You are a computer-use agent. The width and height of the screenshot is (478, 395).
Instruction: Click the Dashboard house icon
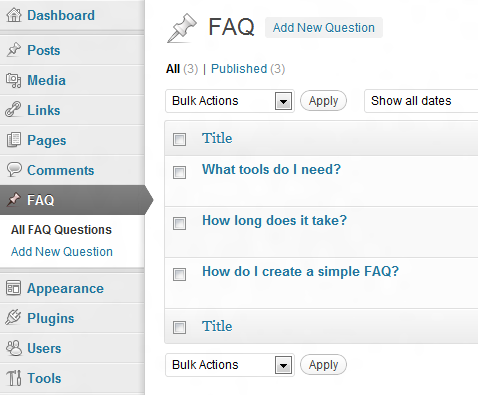(x=14, y=15)
